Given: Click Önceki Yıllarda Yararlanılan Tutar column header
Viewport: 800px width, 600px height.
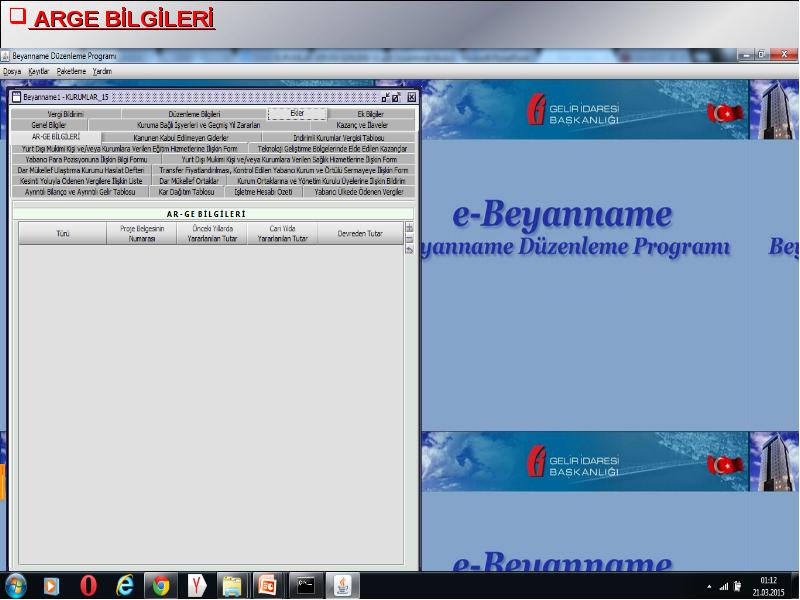Looking at the screenshot, I should (x=212, y=233).
